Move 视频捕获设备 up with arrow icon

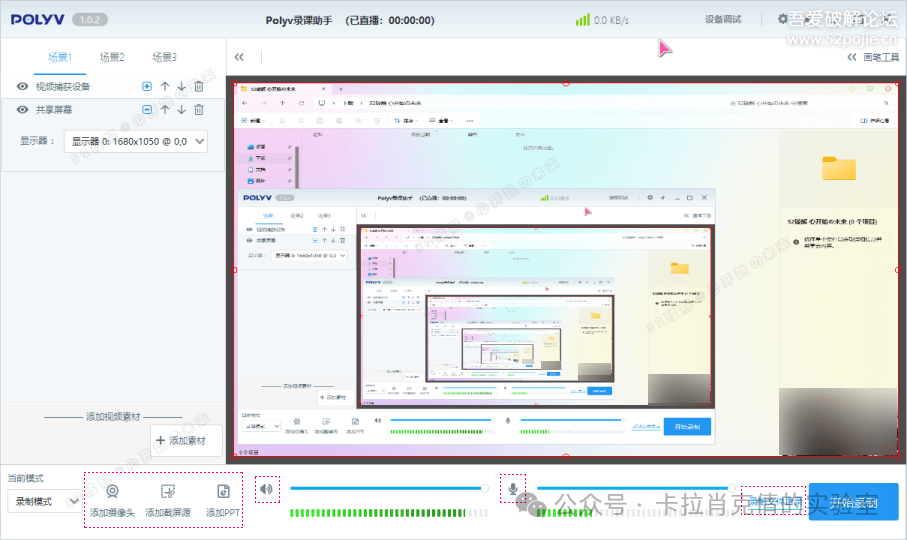[165, 87]
